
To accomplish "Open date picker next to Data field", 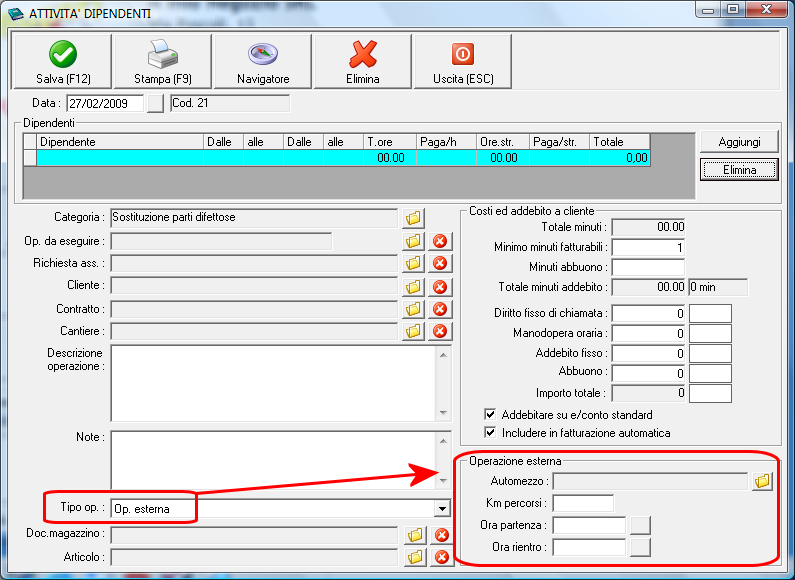I will (x=155, y=103).
